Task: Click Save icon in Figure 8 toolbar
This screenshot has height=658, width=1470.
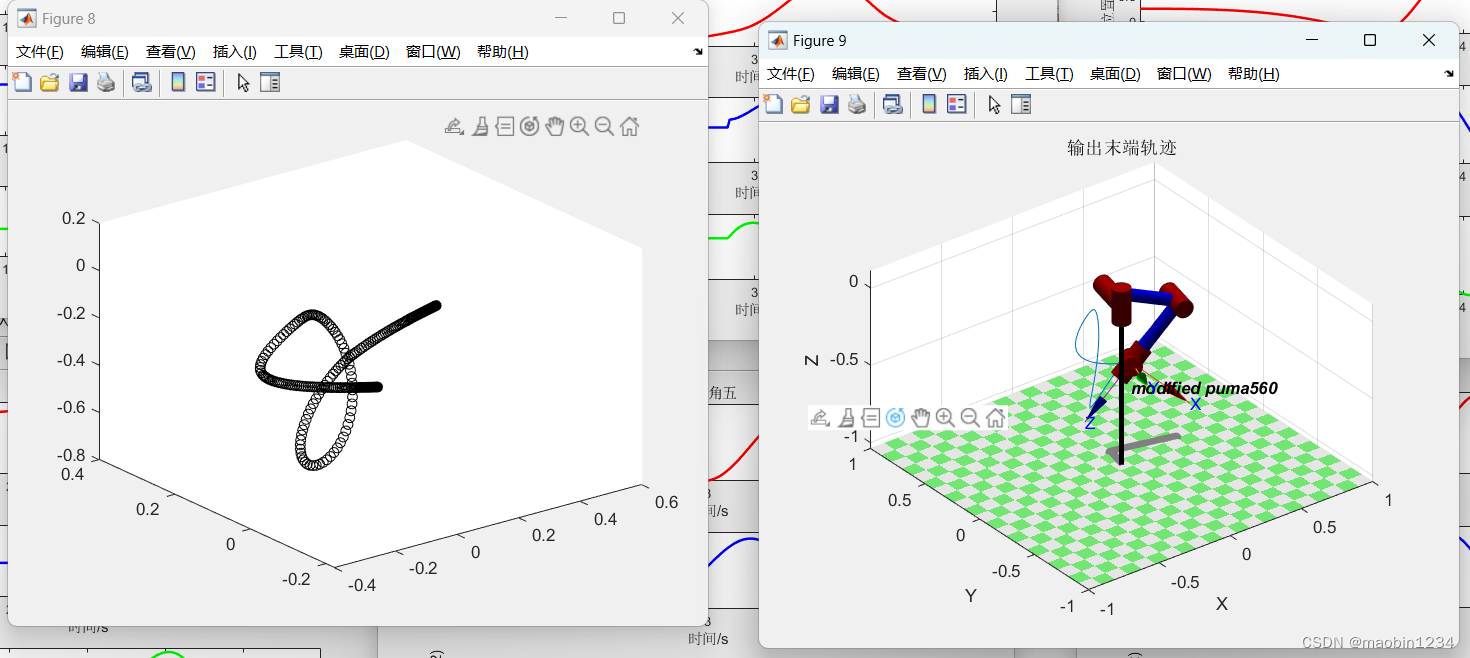Action: (78, 83)
